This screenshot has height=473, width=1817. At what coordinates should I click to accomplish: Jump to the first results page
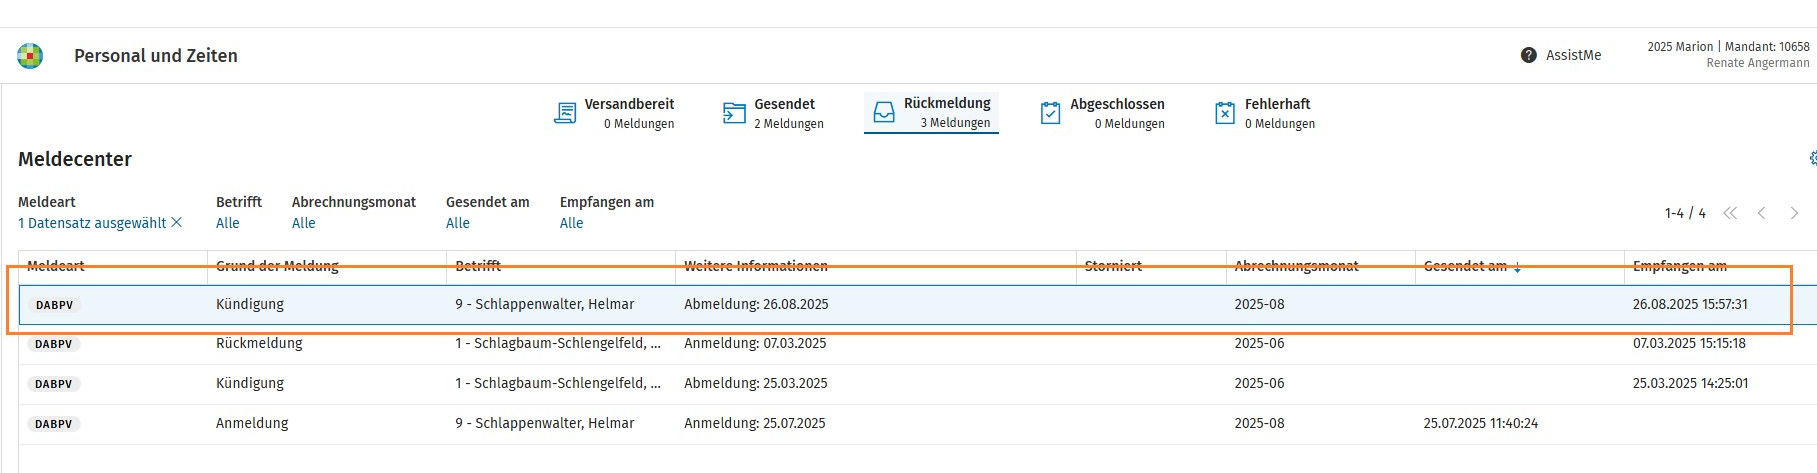click(1730, 213)
